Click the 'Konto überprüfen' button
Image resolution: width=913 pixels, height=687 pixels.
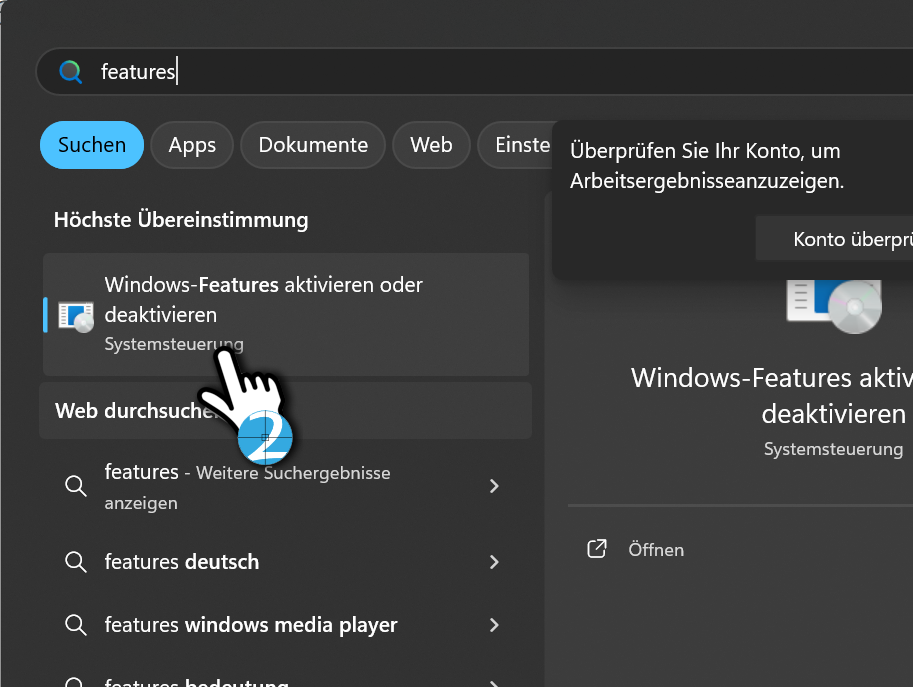[x=834, y=239]
